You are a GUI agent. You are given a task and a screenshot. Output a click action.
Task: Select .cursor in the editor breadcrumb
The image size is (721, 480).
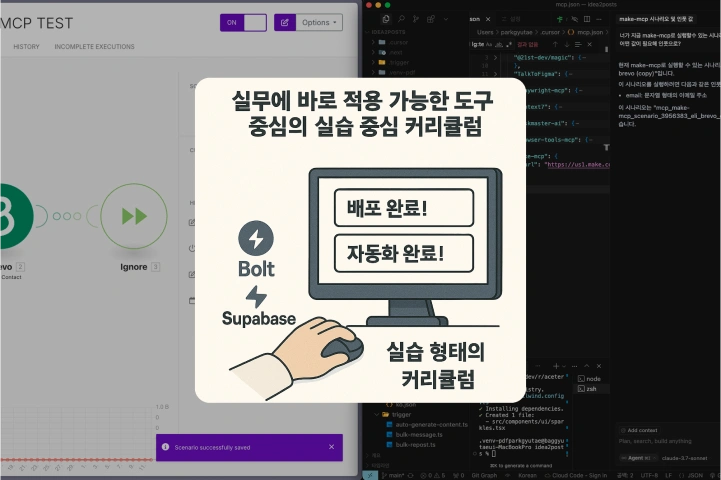pos(550,32)
